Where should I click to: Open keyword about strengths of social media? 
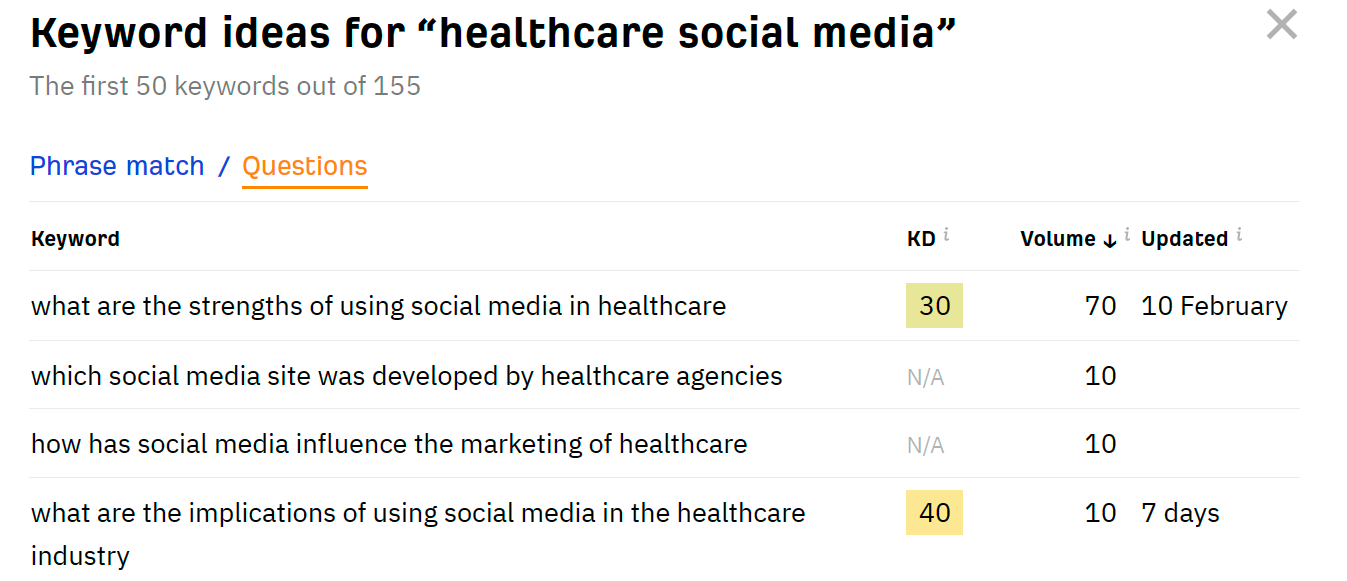378,306
